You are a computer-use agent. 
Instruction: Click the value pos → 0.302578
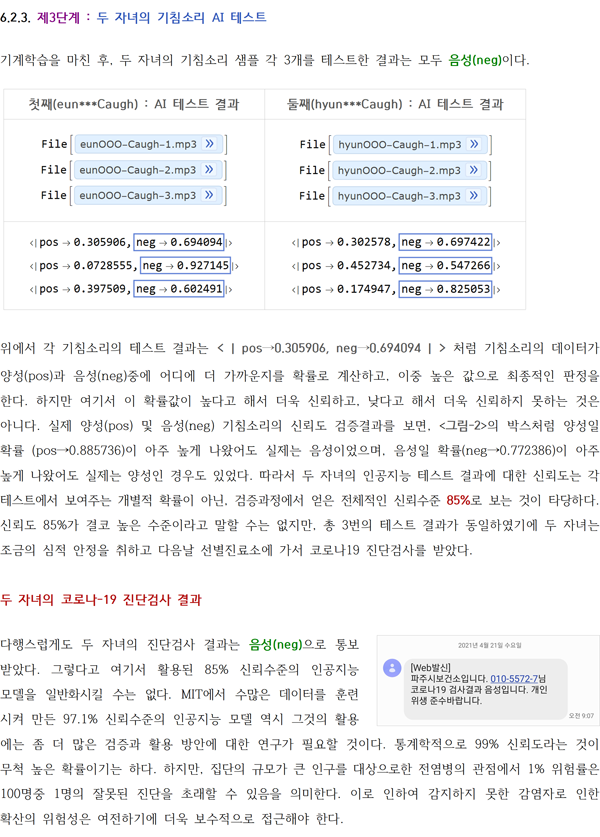pyautogui.click(x=346, y=242)
